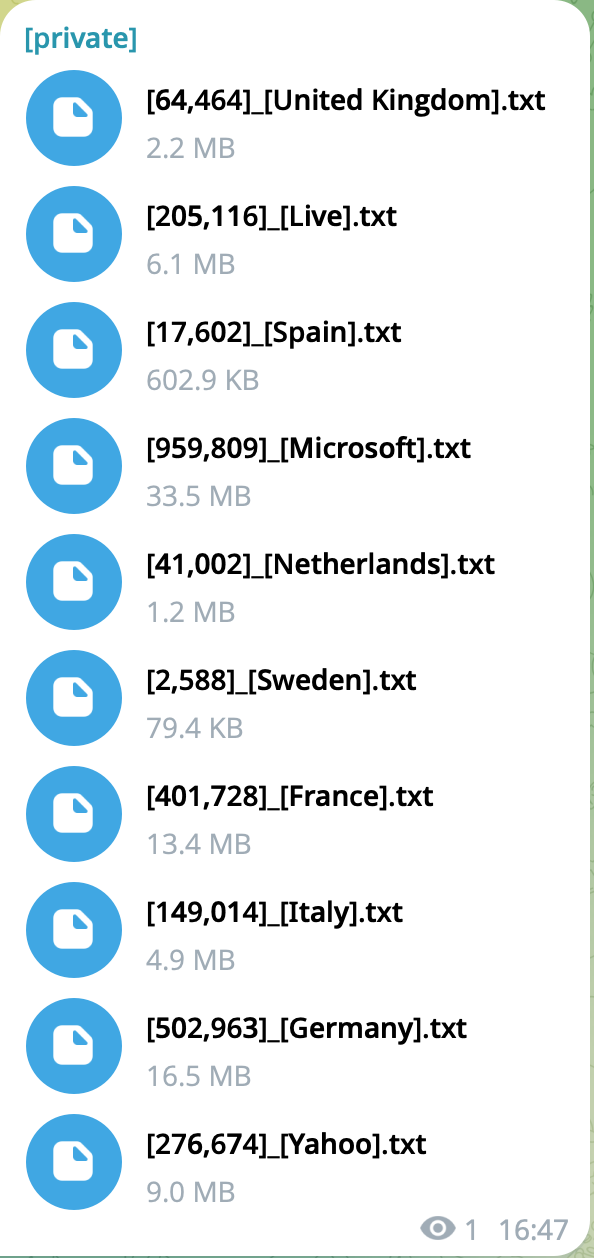Image resolution: width=594 pixels, height=1258 pixels.
Task: Download the United Kingdom file icon
Action: (73, 119)
